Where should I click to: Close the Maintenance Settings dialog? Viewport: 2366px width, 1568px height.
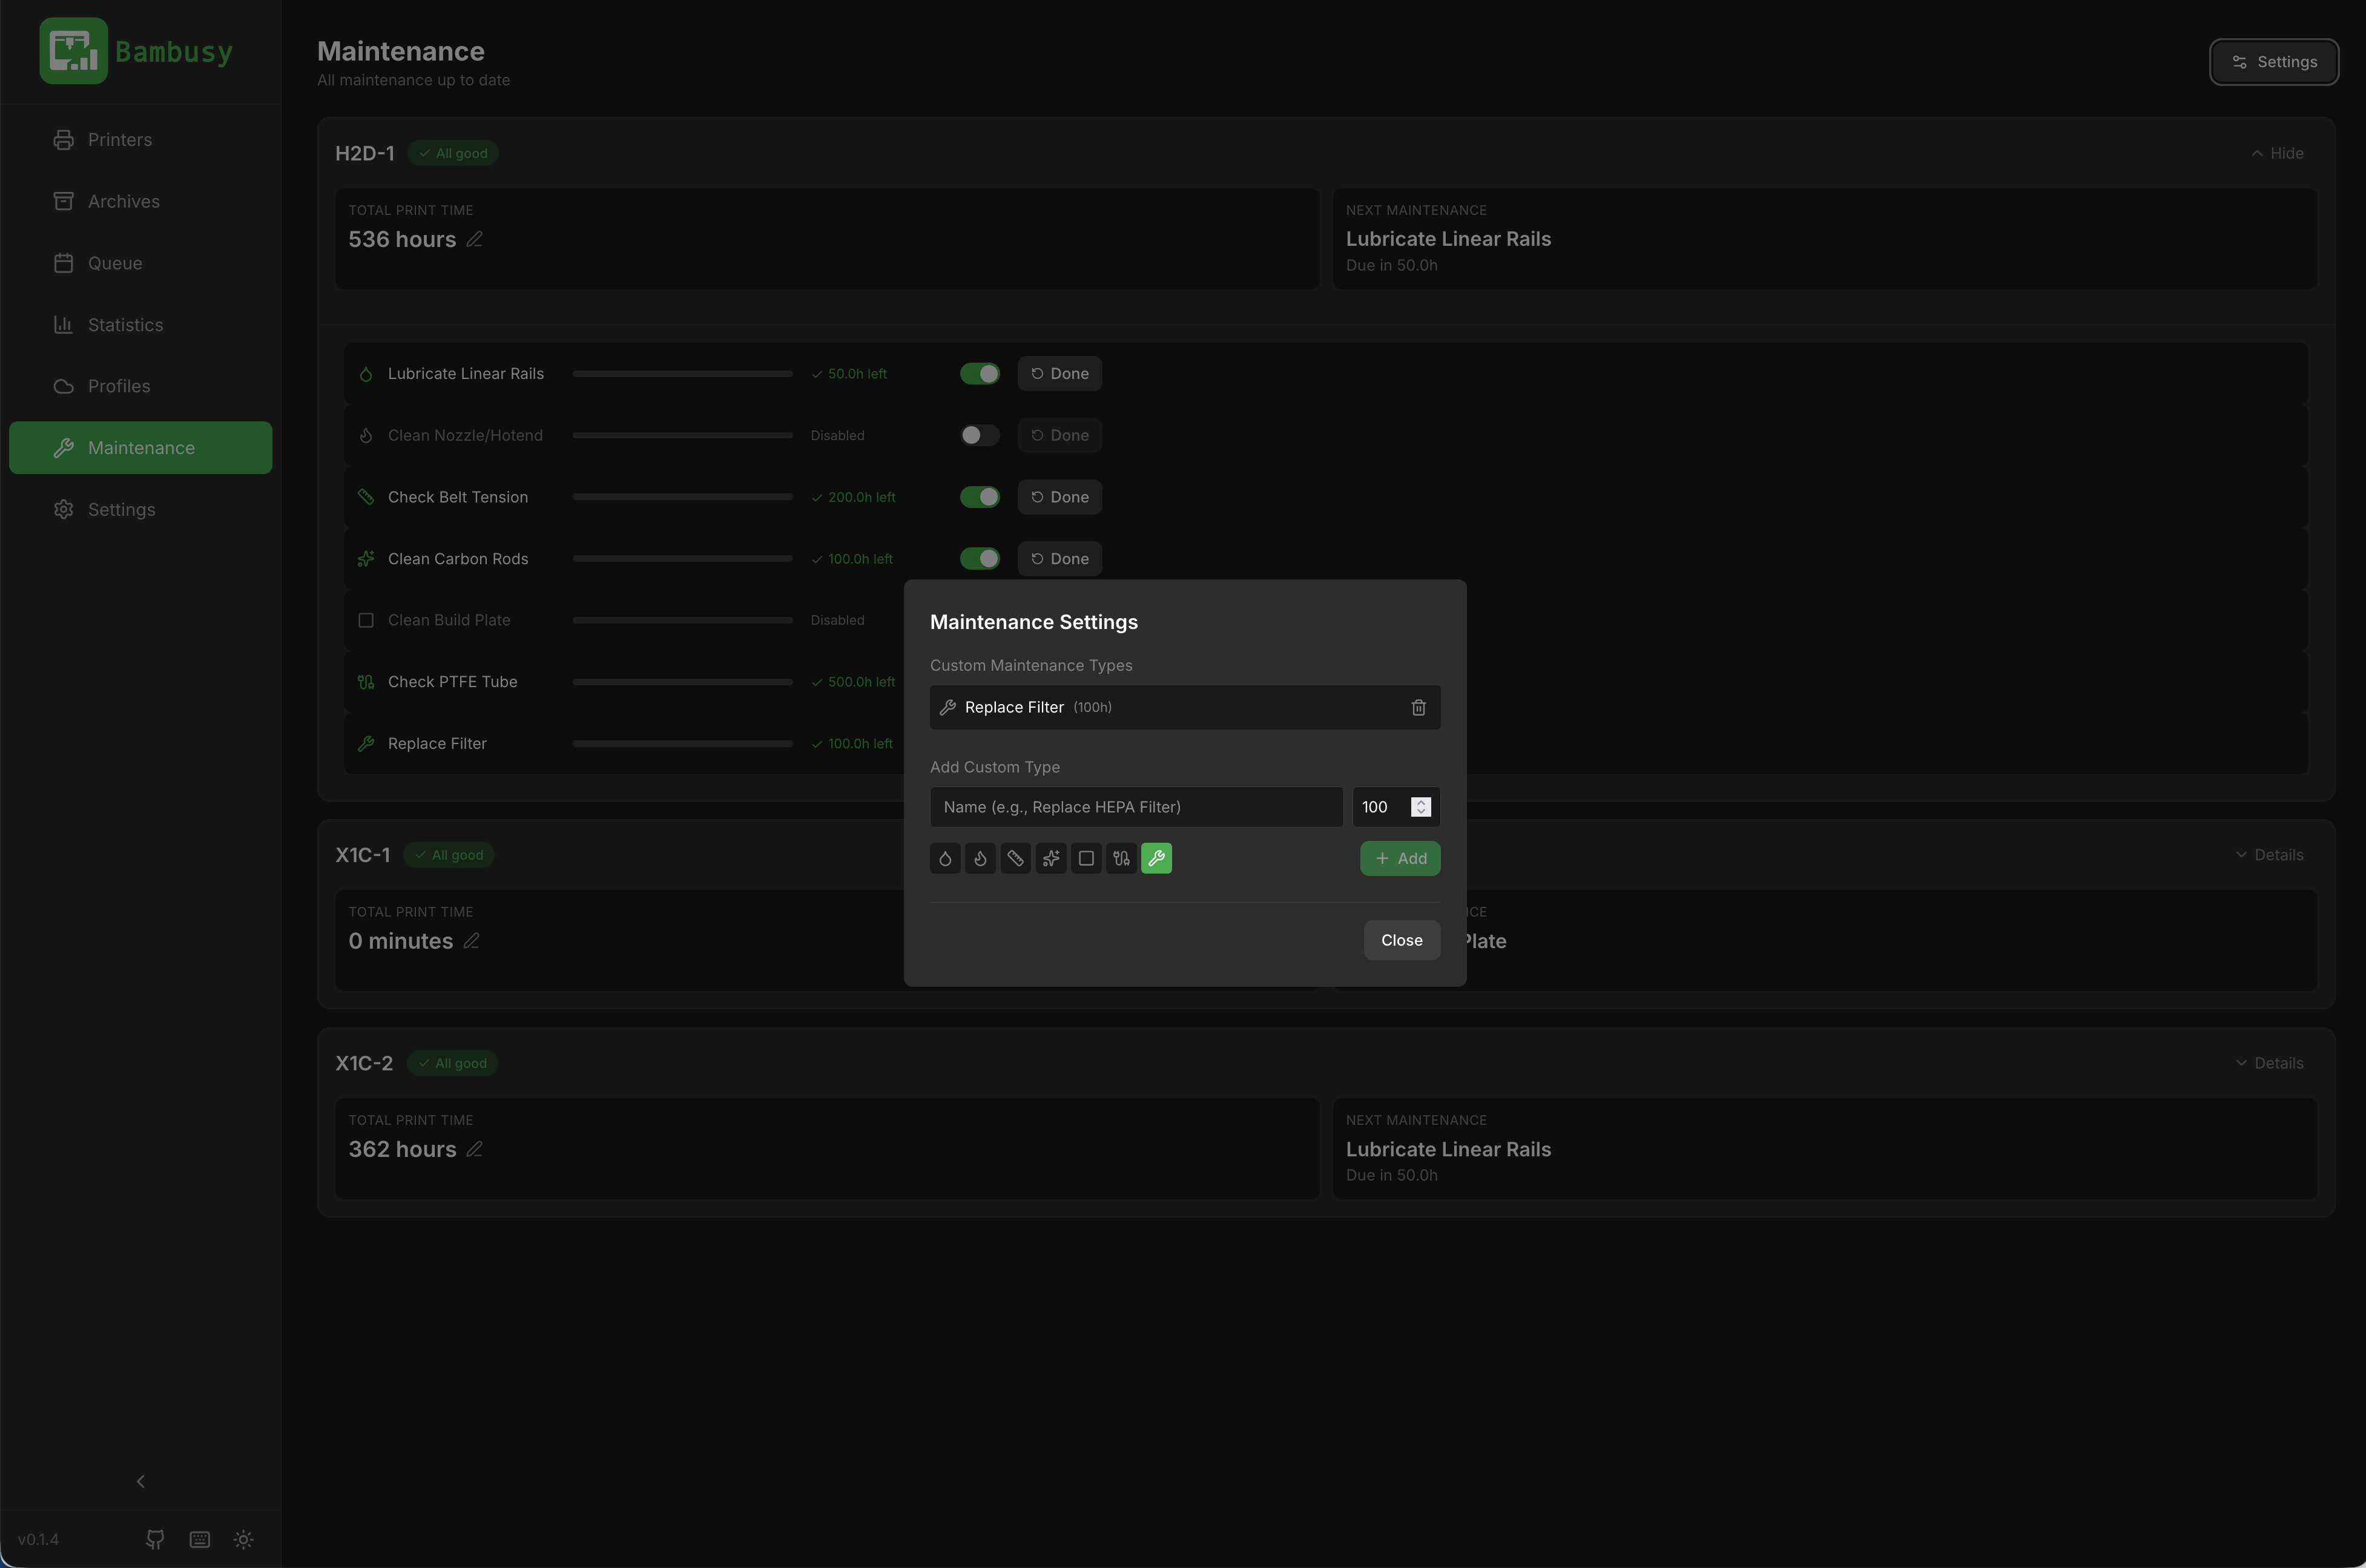[x=1402, y=940]
